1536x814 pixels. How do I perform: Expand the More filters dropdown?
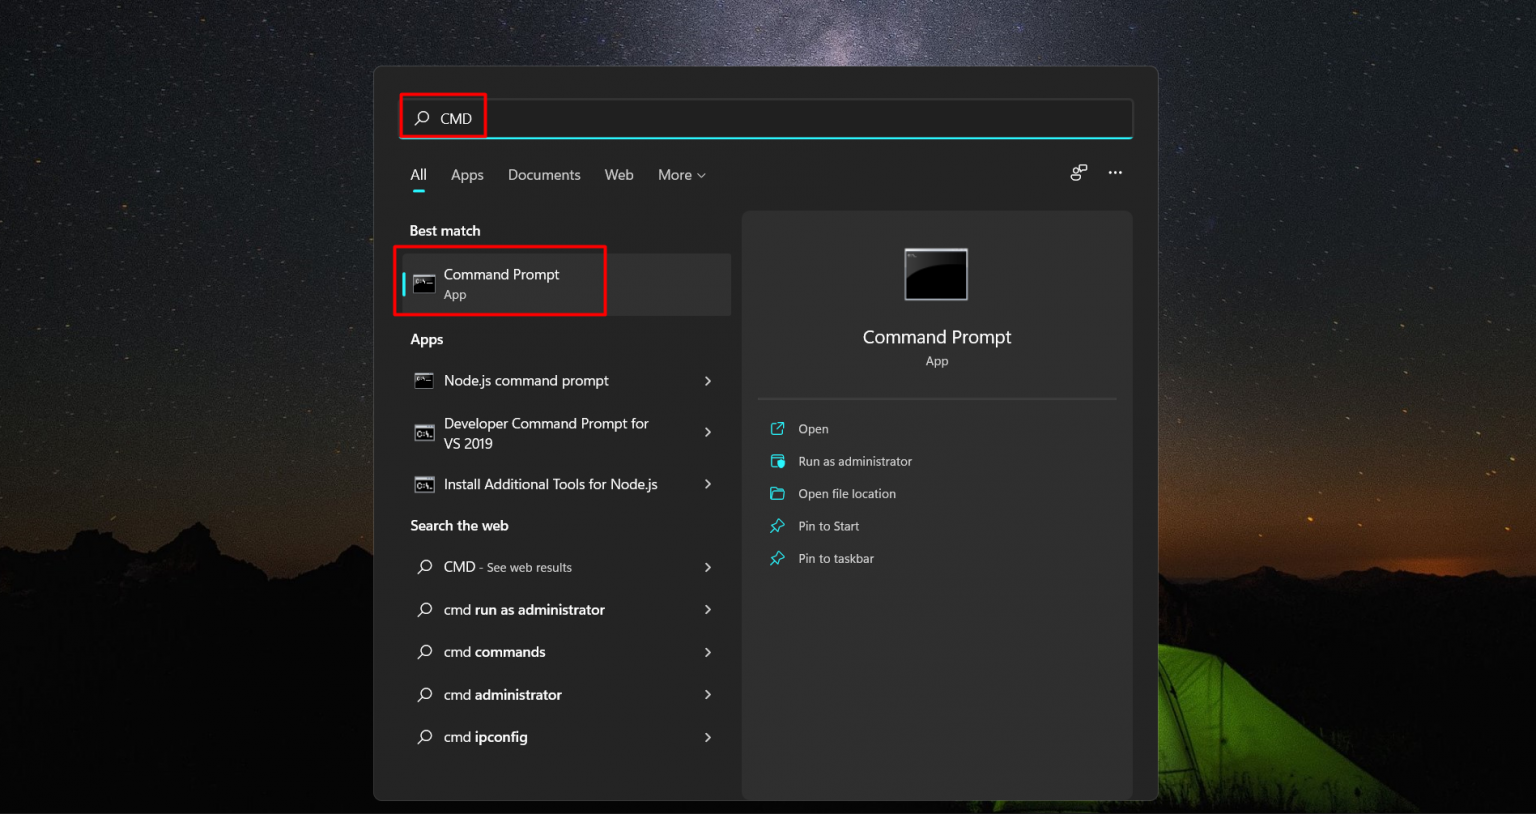point(682,175)
